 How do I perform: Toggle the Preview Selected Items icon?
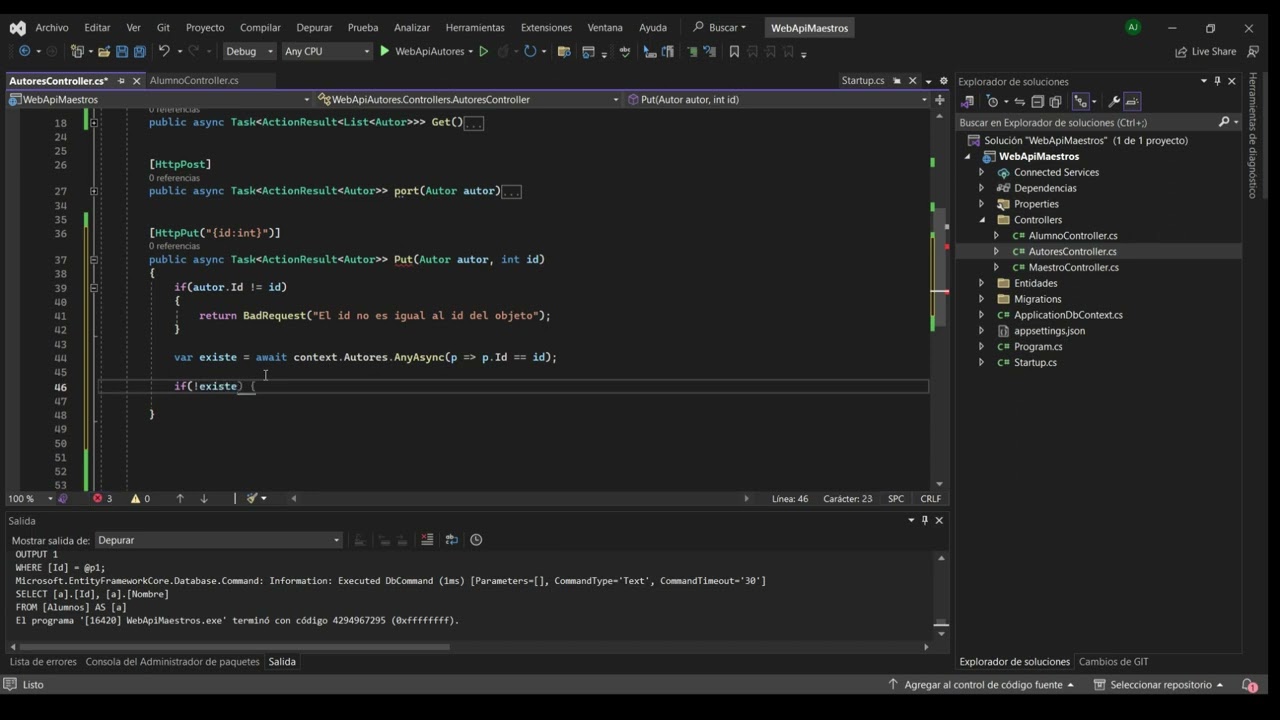[x=1132, y=101]
